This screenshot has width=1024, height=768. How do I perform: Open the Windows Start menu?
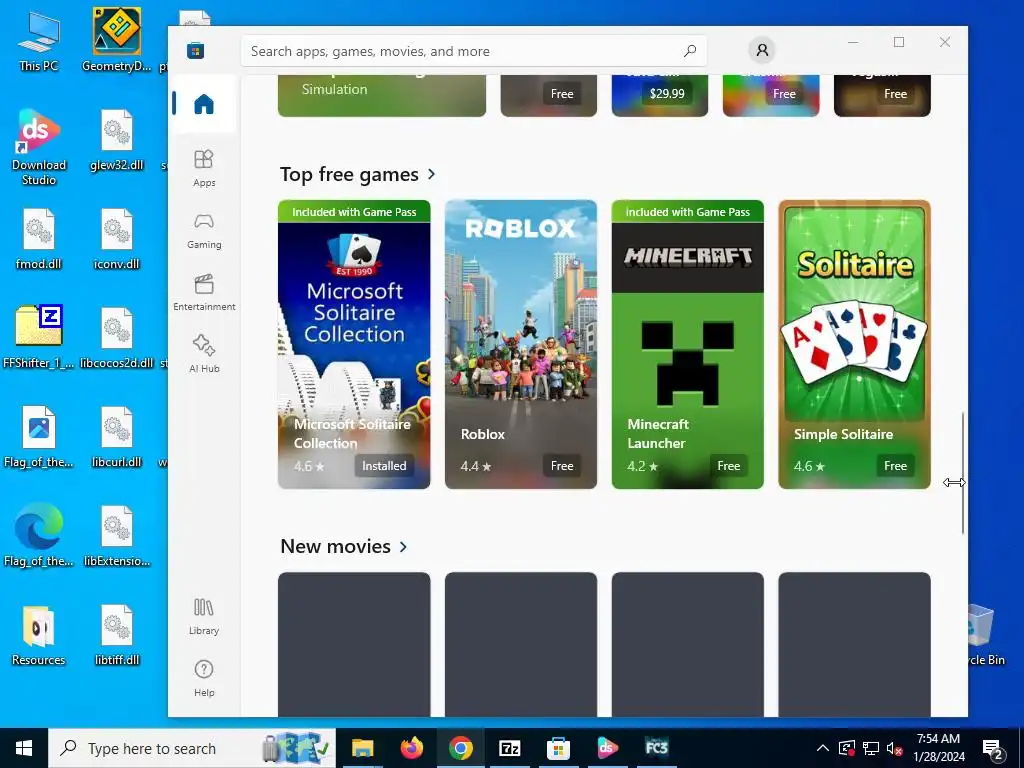(24, 748)
